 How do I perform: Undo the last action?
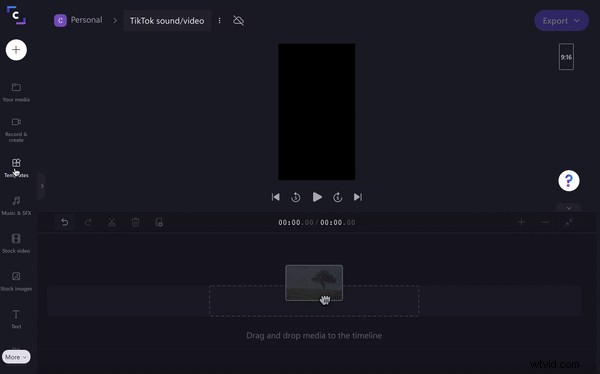(x=65, y=222)
